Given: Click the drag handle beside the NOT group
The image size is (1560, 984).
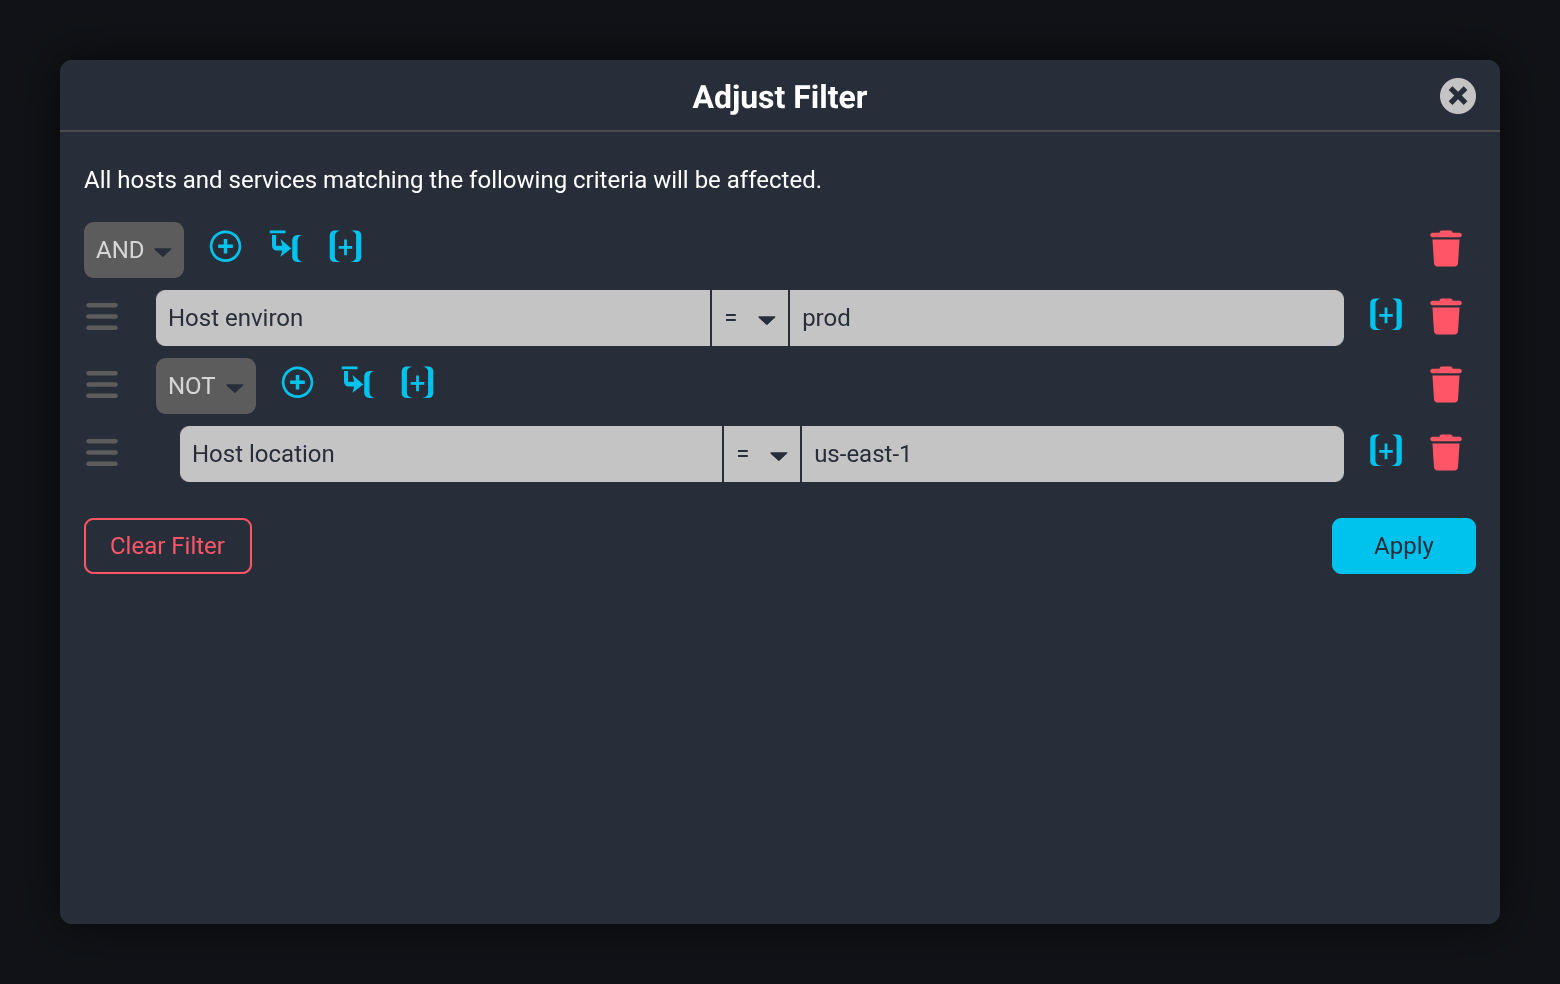Looking at the screenshot, I should click(101, 385).
